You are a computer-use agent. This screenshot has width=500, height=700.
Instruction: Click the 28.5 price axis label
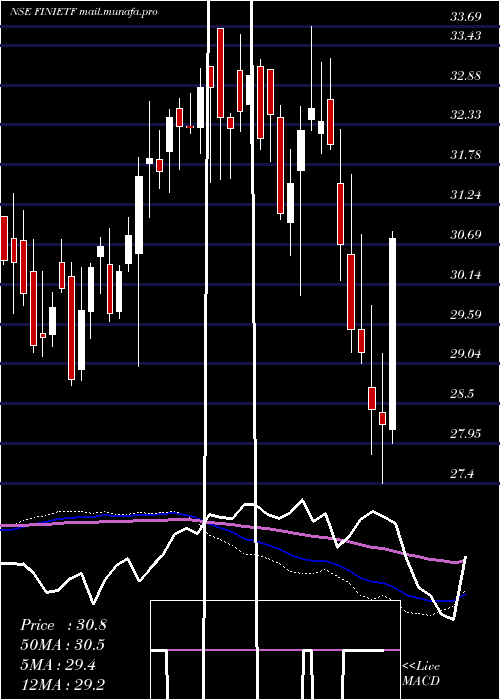click(462, 394)
